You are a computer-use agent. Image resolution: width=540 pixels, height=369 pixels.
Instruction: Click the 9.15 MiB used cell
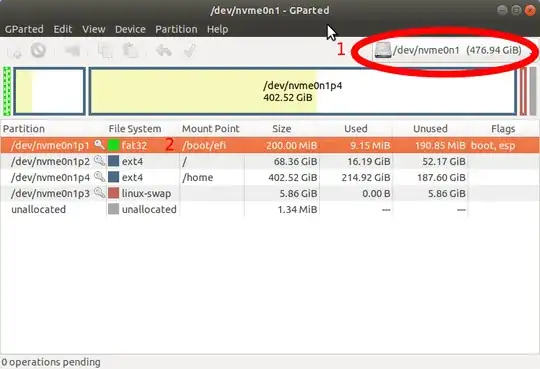click(x=370, y=145)
